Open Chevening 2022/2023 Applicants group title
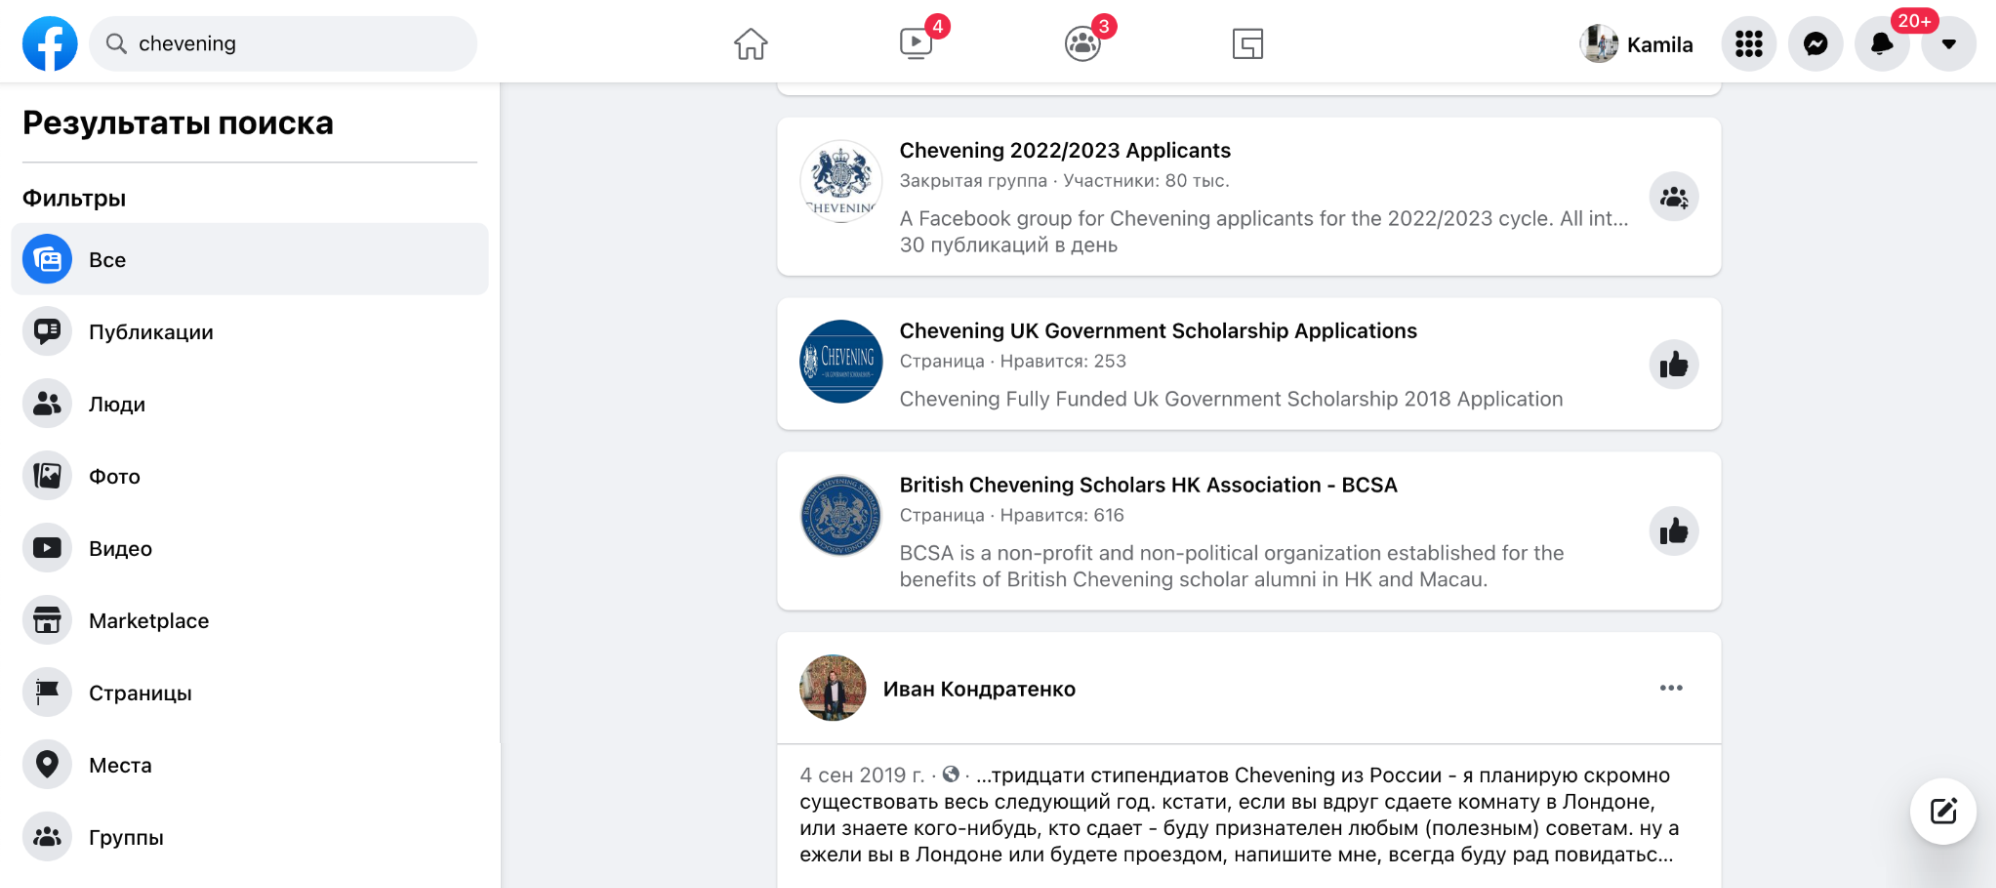 (x=1065, y=150)
